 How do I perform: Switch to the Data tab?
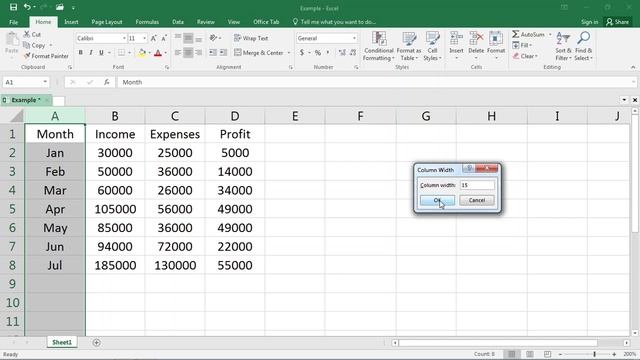178,22
